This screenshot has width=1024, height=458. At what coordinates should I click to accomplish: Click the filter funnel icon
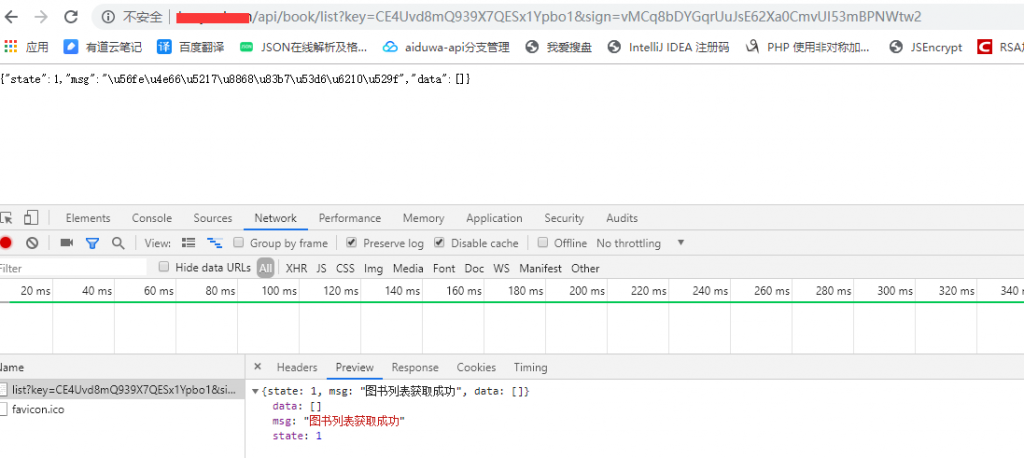[92, 243]
